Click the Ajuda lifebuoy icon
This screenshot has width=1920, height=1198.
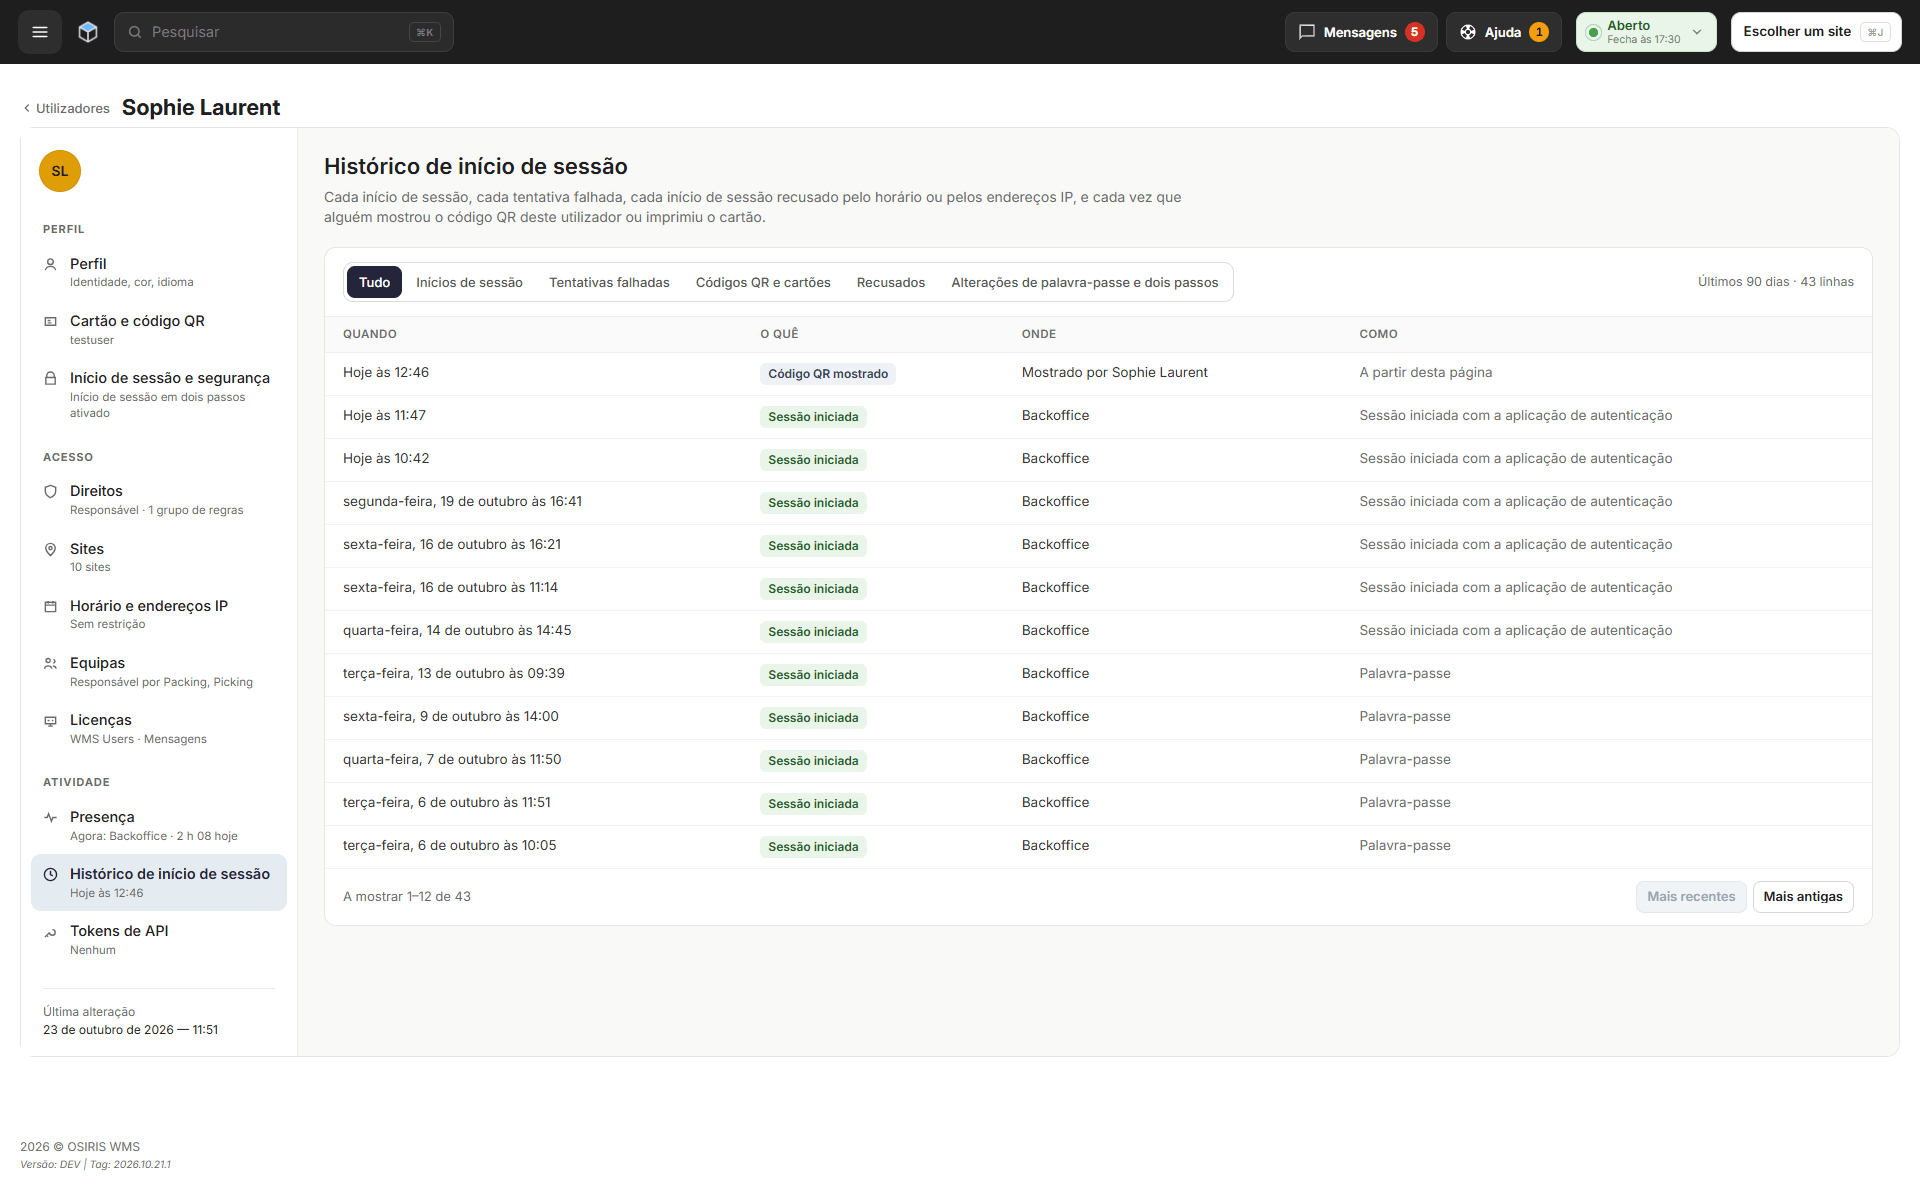tap(1467, 32)
